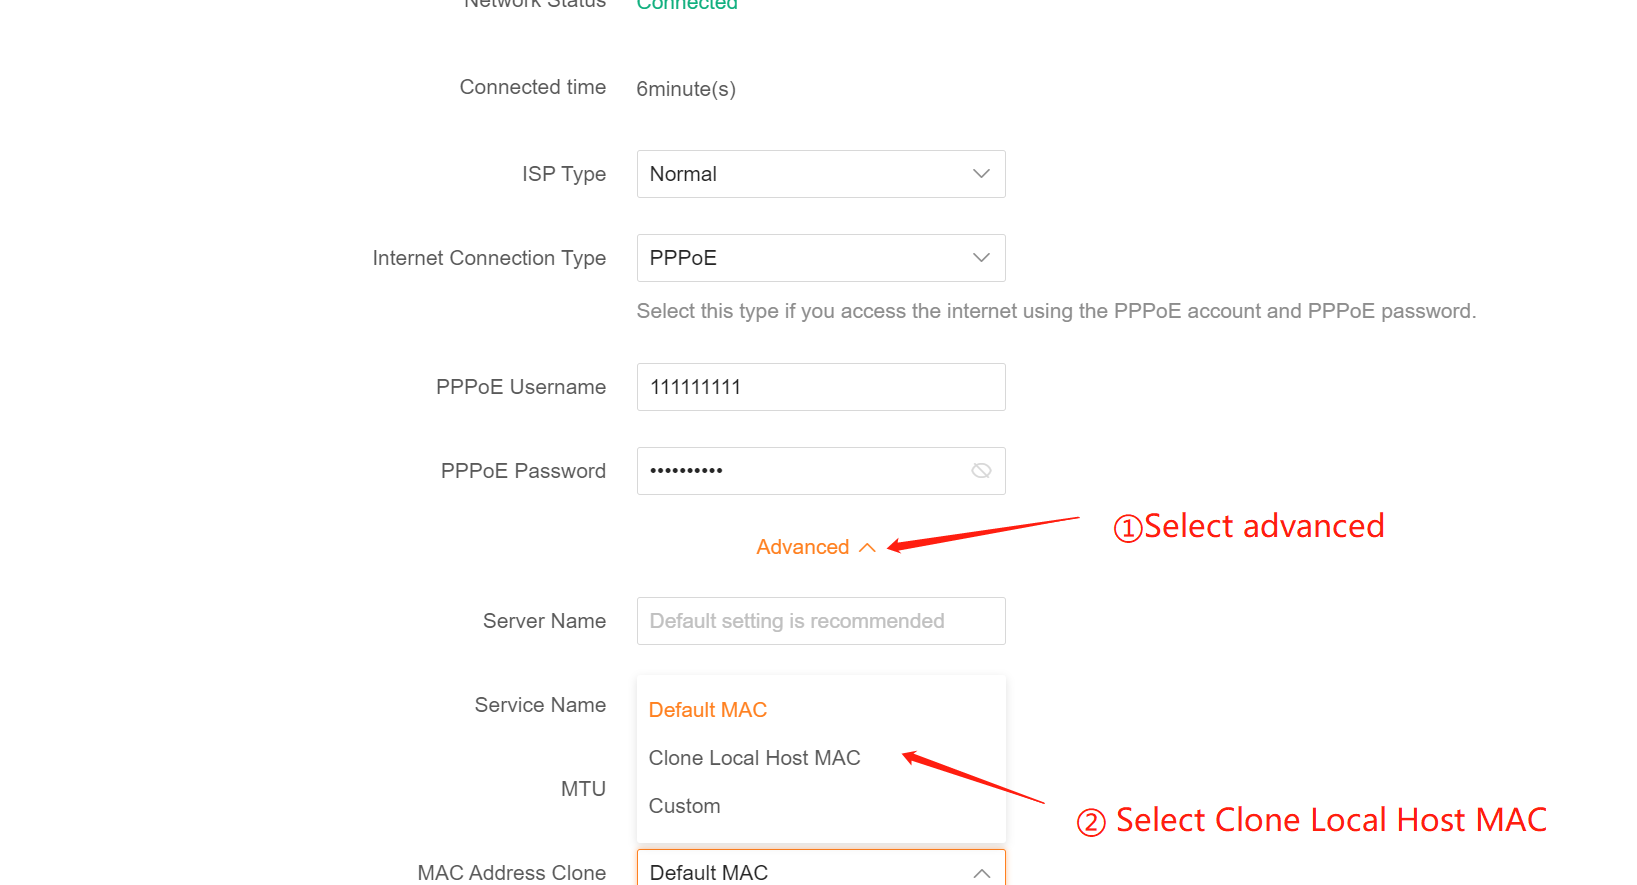
Task: Reveal the PPPoE password with eye icon
Action: click(x=981, y=471)
